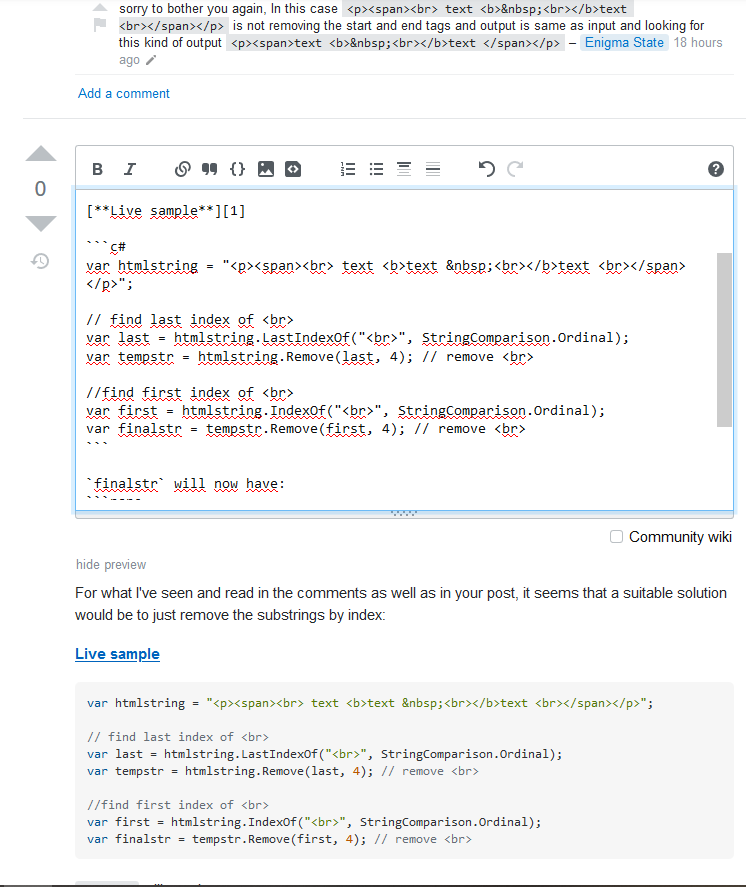The image size is (746, 887).
Task: Open the comment's 18 hours ago timestamp
Action: 698,42
